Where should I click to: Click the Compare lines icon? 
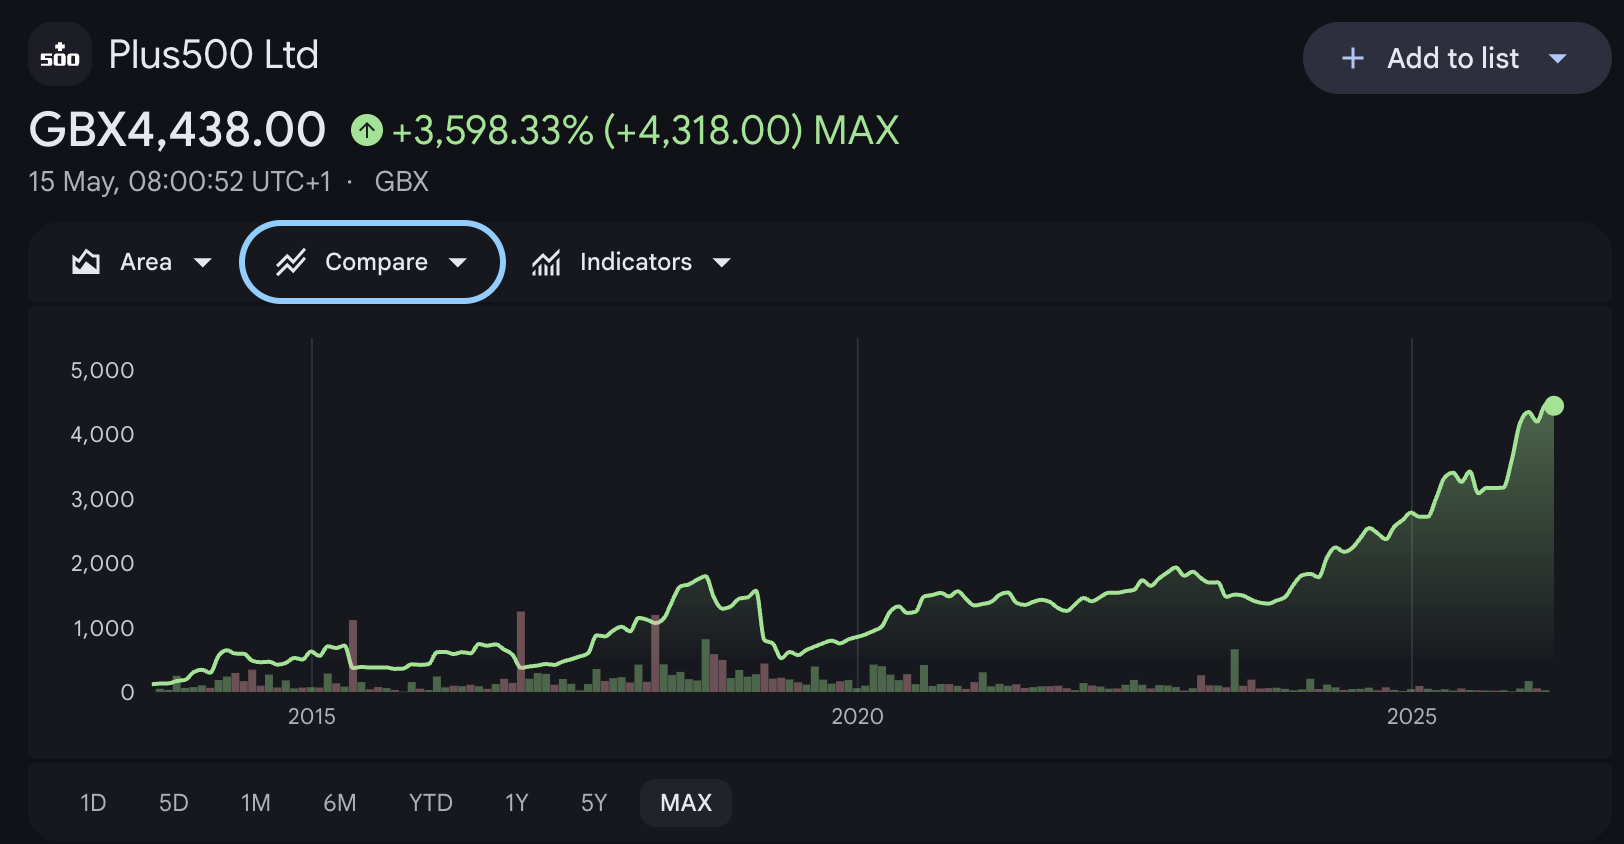coord(291,262)
